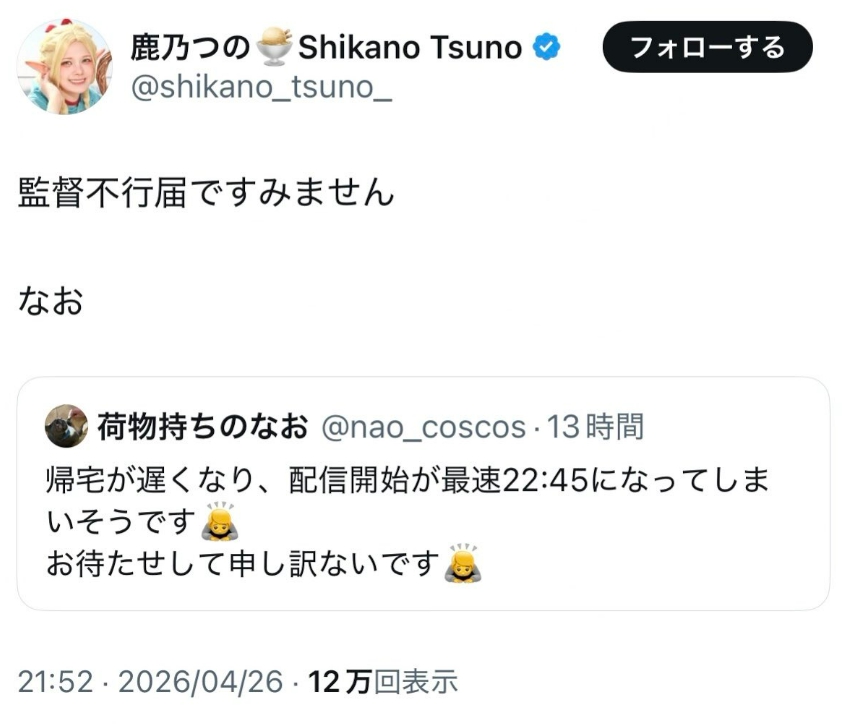Click the quoted author name 荷物持ちのなお
Viewport: 848px width, 724px height.
[x=203, y=427]
